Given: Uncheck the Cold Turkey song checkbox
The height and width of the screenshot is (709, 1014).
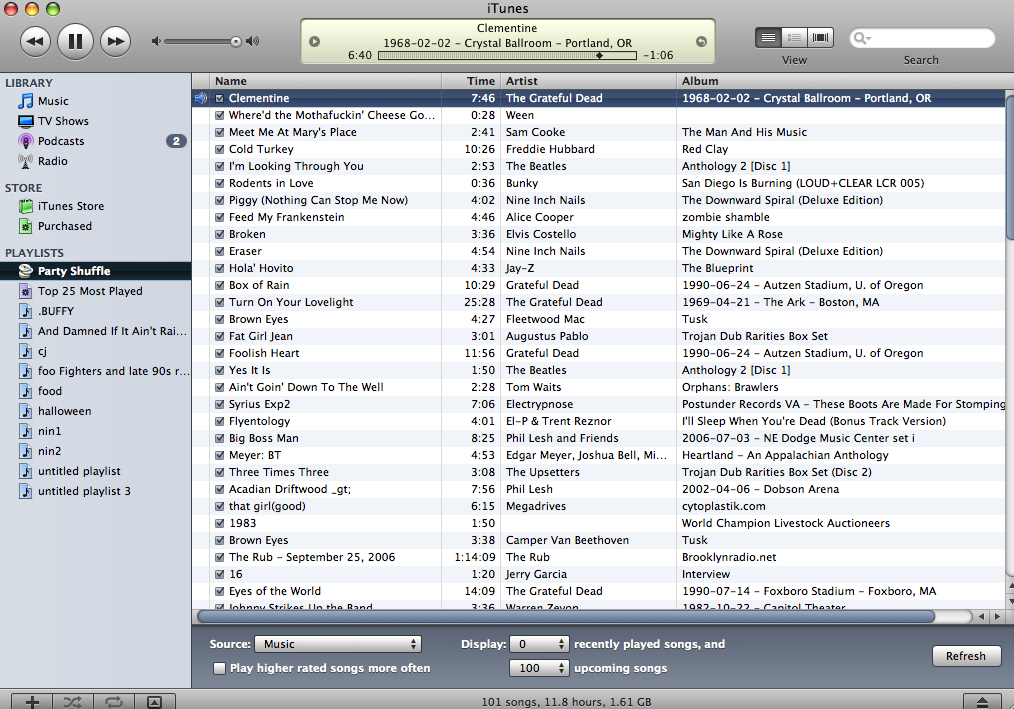Looking at the screenshot, I should 220,149.
